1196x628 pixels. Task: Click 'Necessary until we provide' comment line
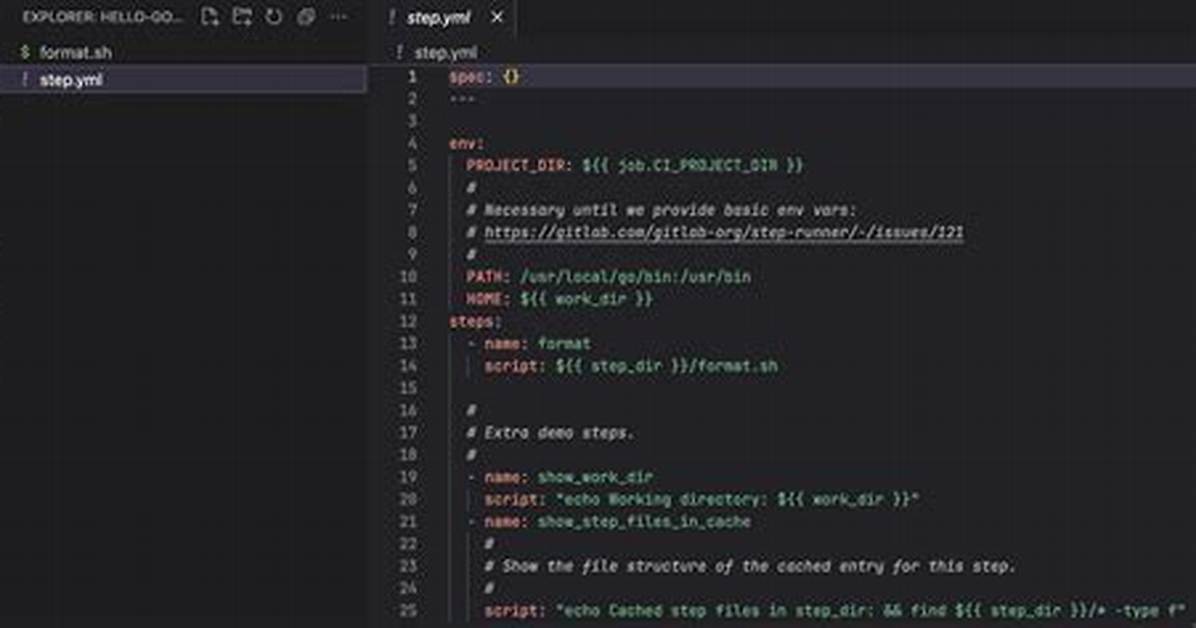[662, 210]
